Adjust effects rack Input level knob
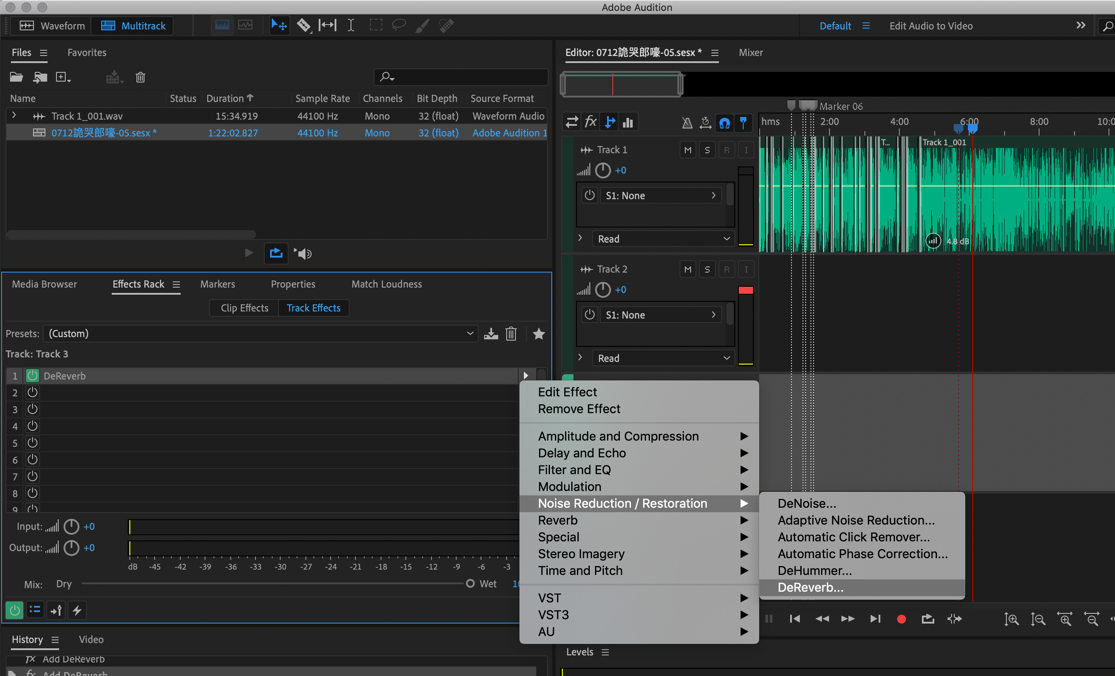The width and height of the screenshot is (1115, 676). click(71, 527)
